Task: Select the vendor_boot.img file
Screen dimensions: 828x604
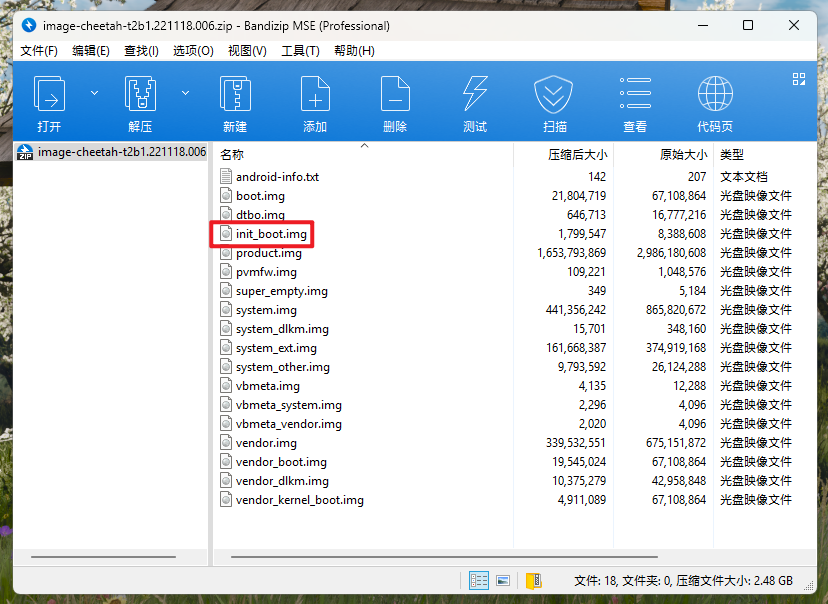Action: coord(281,462)
